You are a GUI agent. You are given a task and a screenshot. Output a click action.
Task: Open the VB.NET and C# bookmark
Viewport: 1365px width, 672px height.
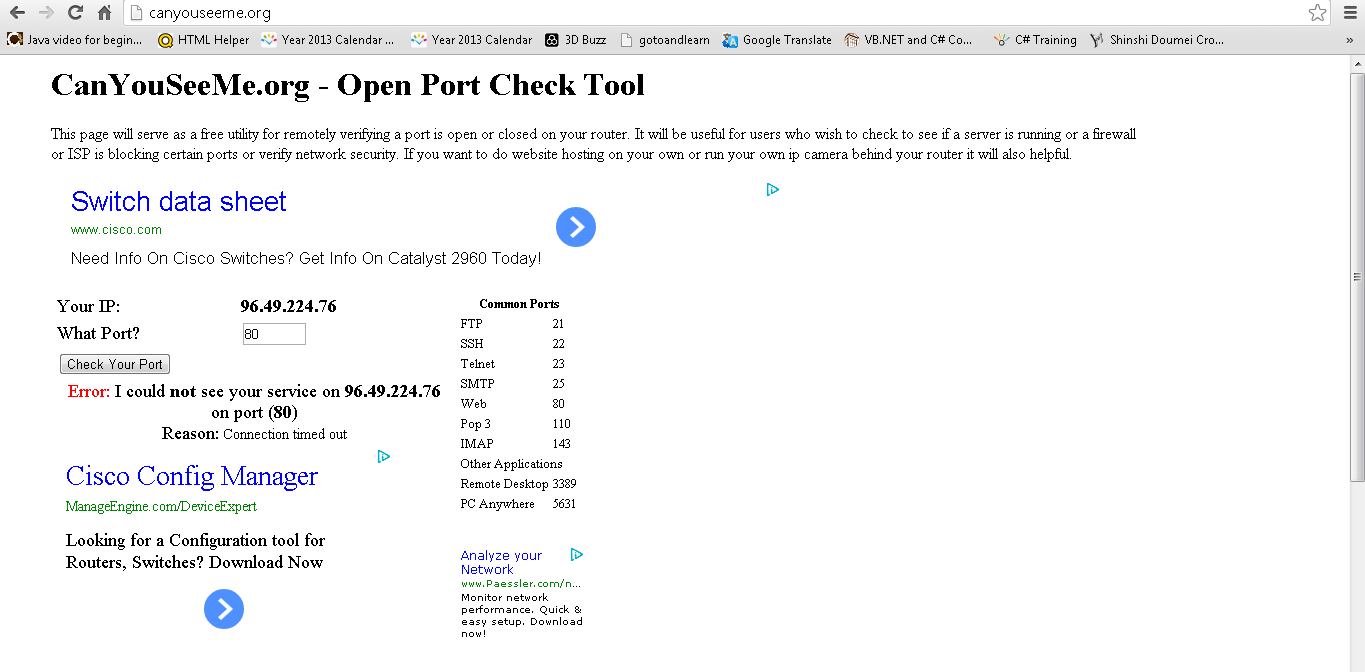909,40
